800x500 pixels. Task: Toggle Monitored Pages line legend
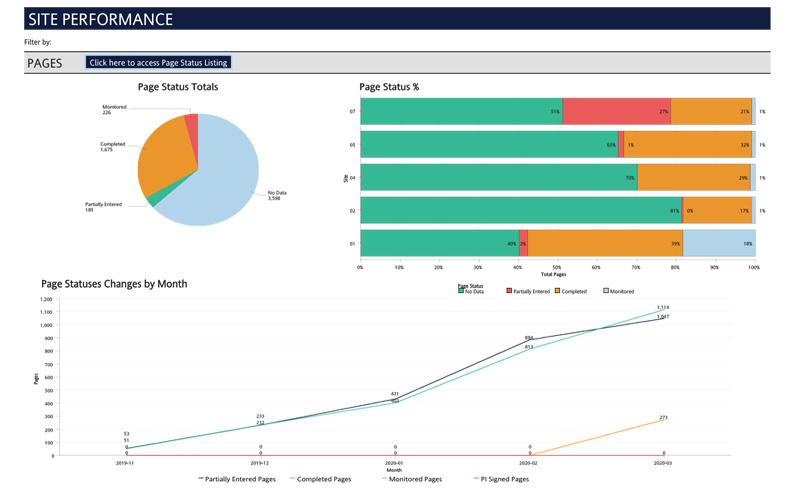click(412, 479)
